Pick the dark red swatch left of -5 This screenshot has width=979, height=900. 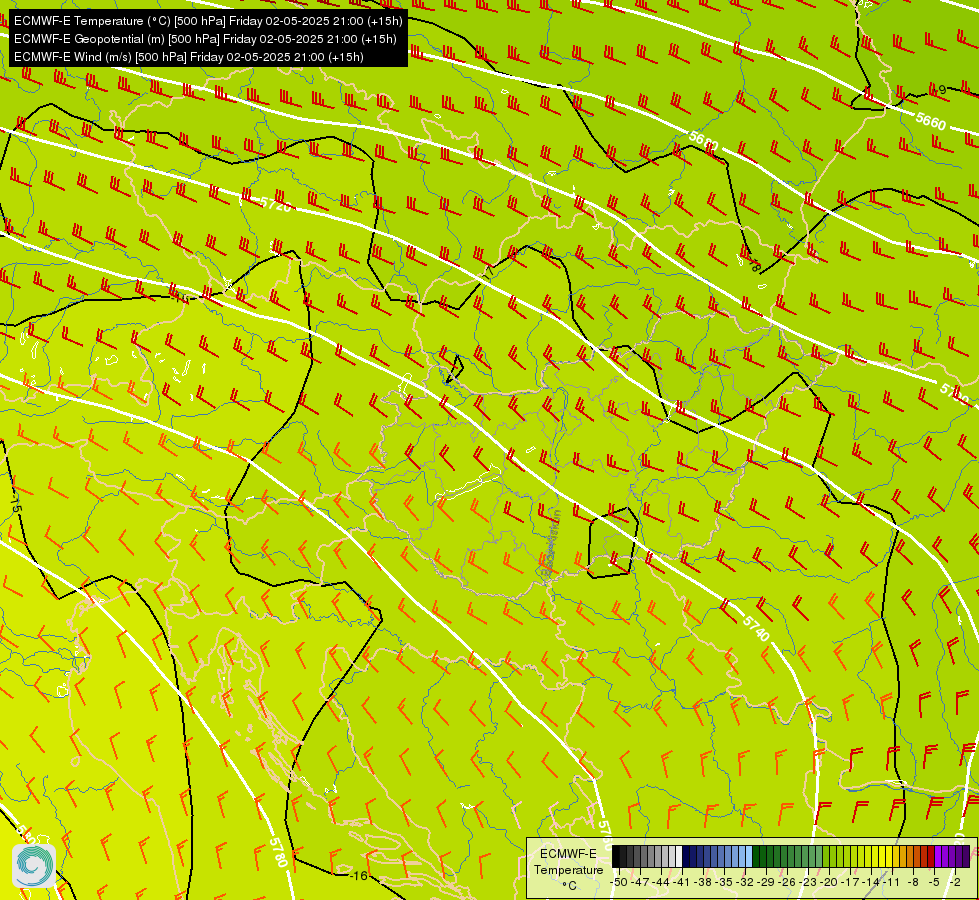[x=931, y=856]
